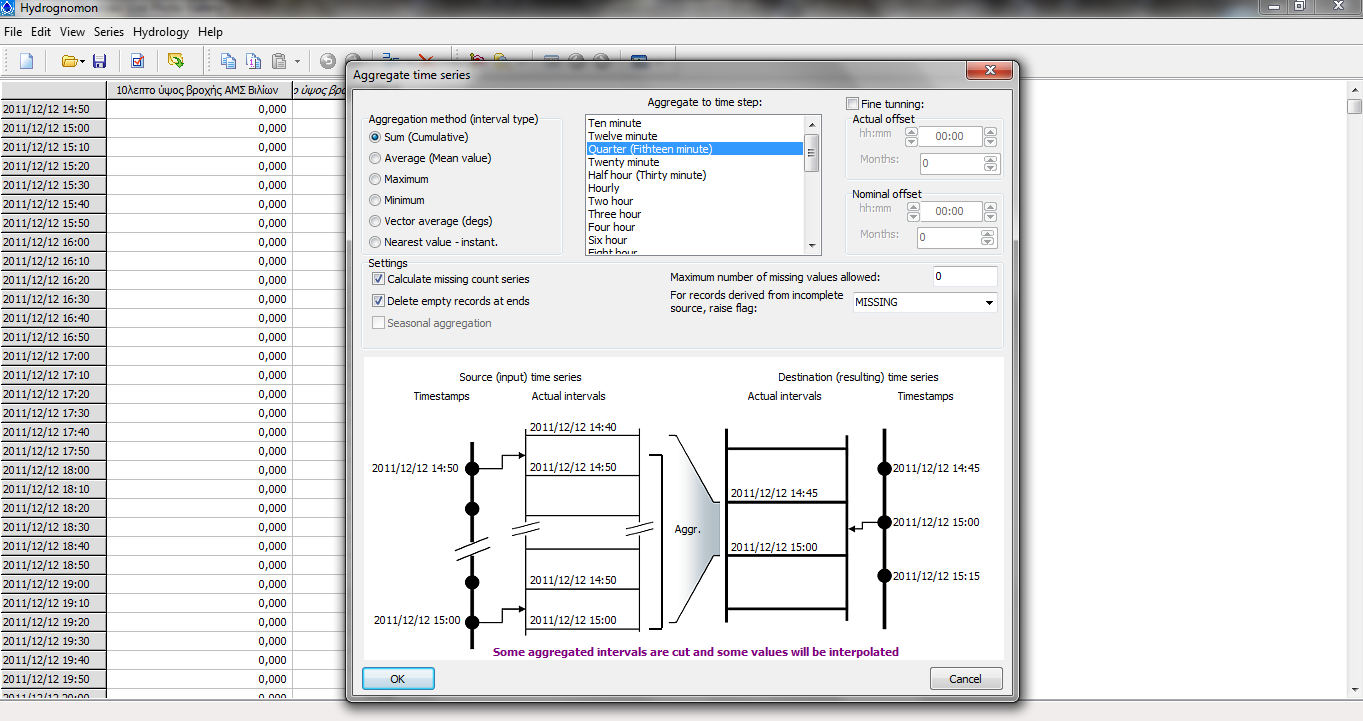
Task: Open the Hydrology menu
Action: point(161,32)
